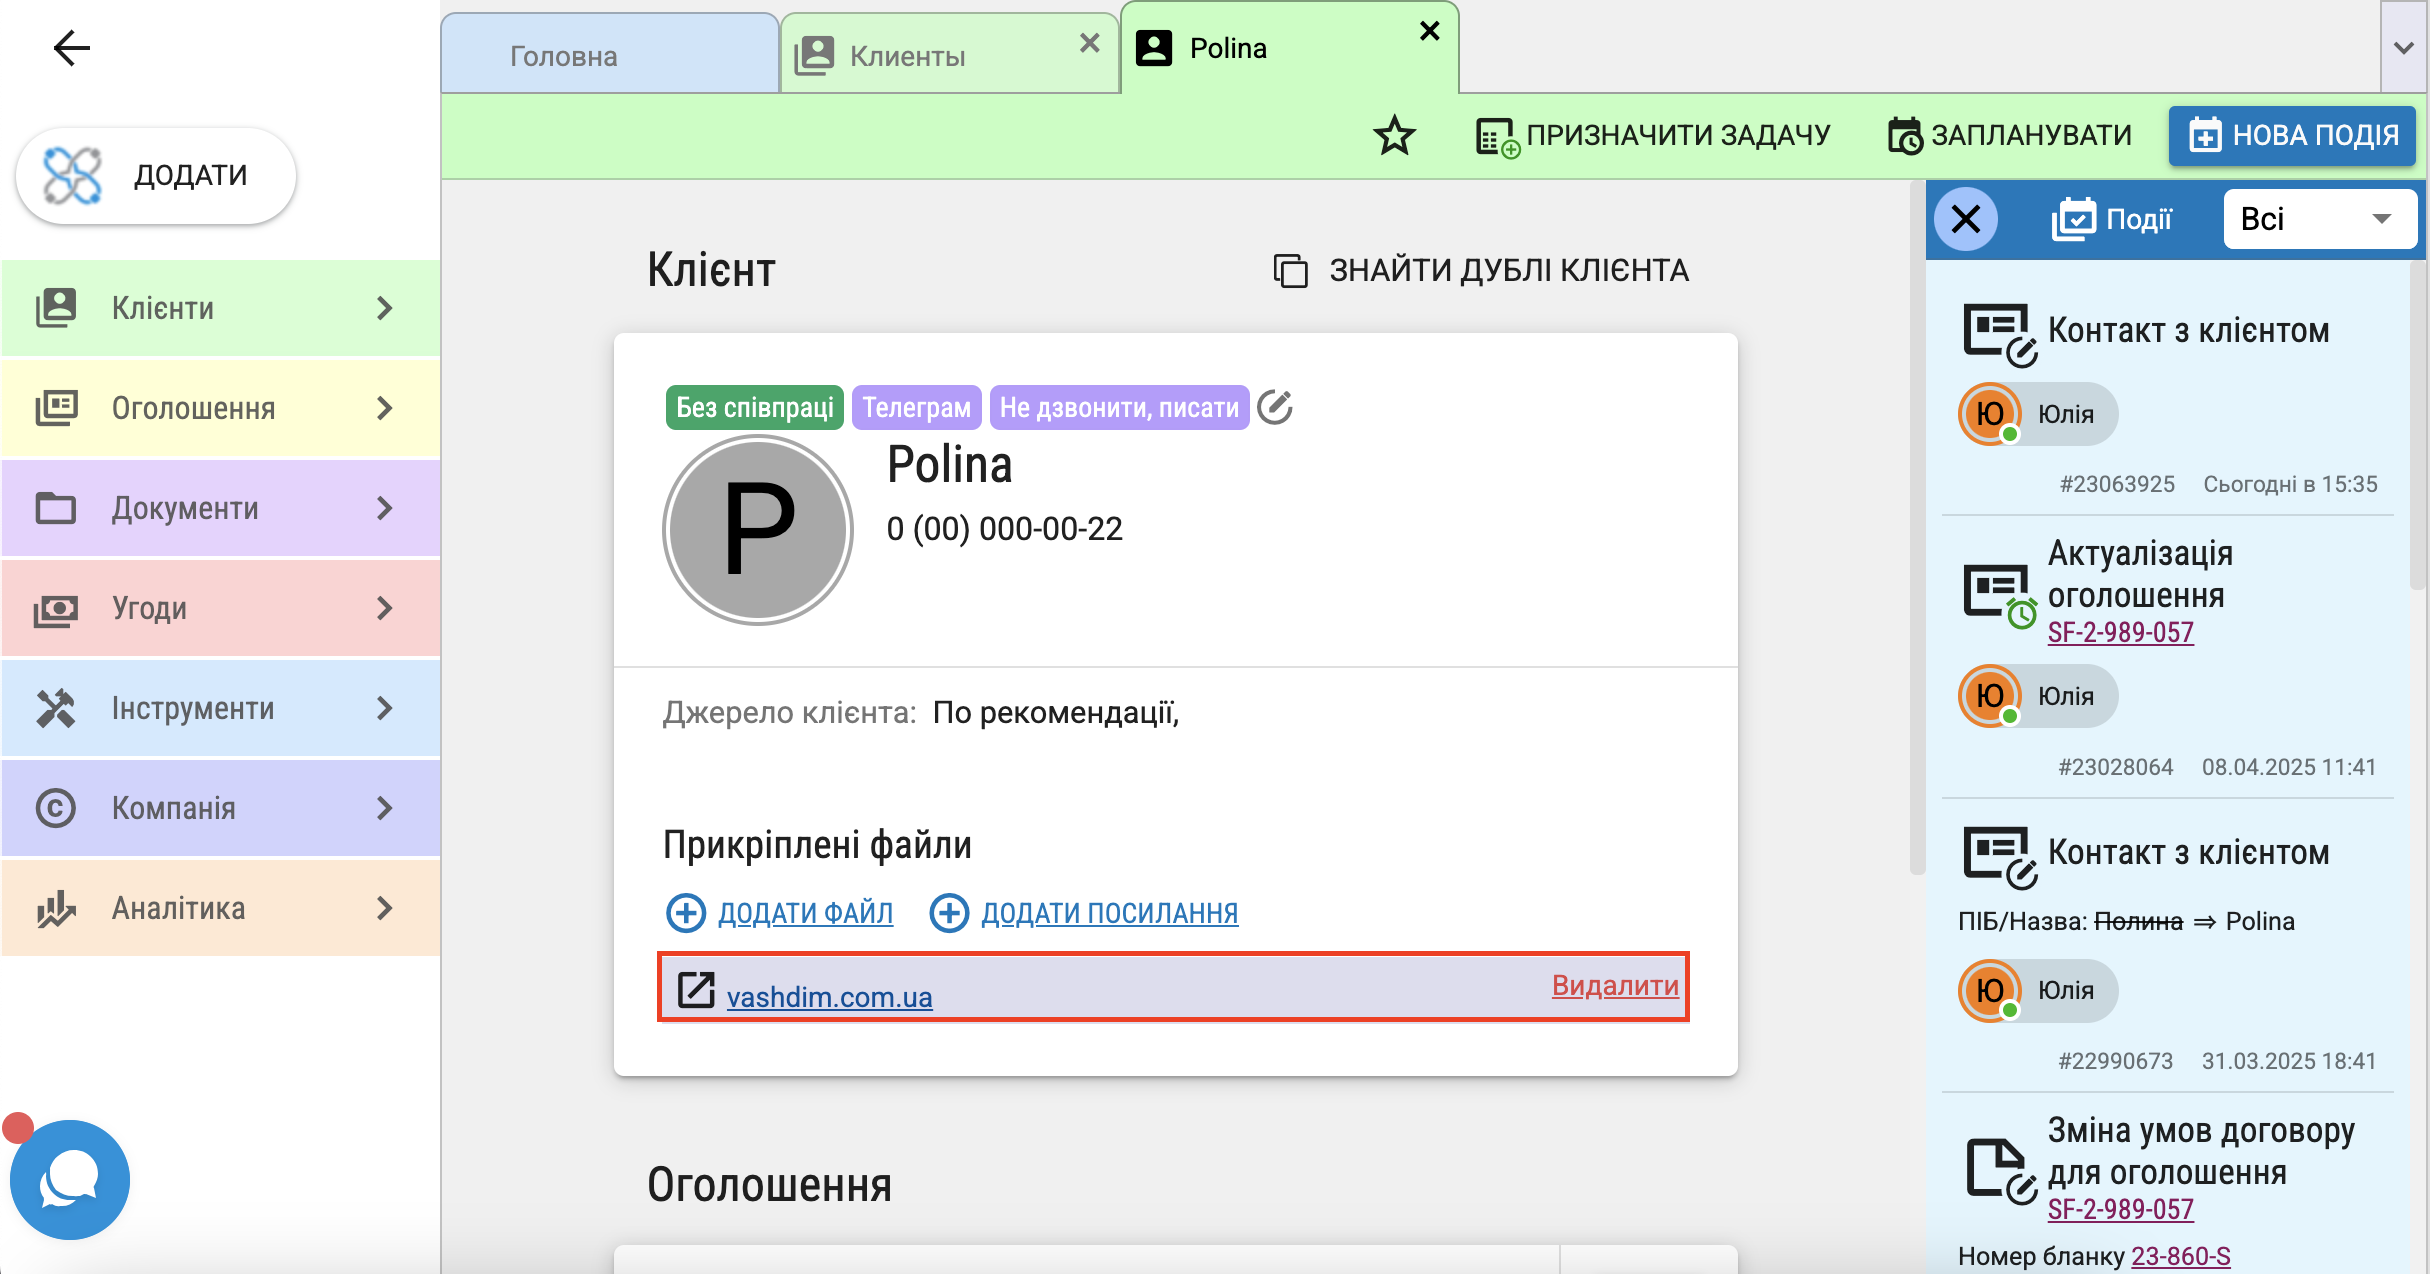Viewport: 2432px width, 1274px height.
Task: Expand Клієнти chevron arrow
Action: tap(385, 308)
